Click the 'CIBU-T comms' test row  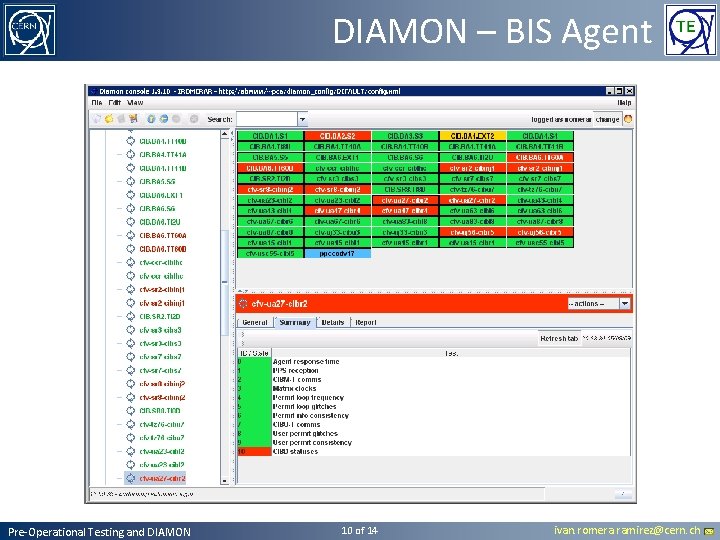(434, 425)
